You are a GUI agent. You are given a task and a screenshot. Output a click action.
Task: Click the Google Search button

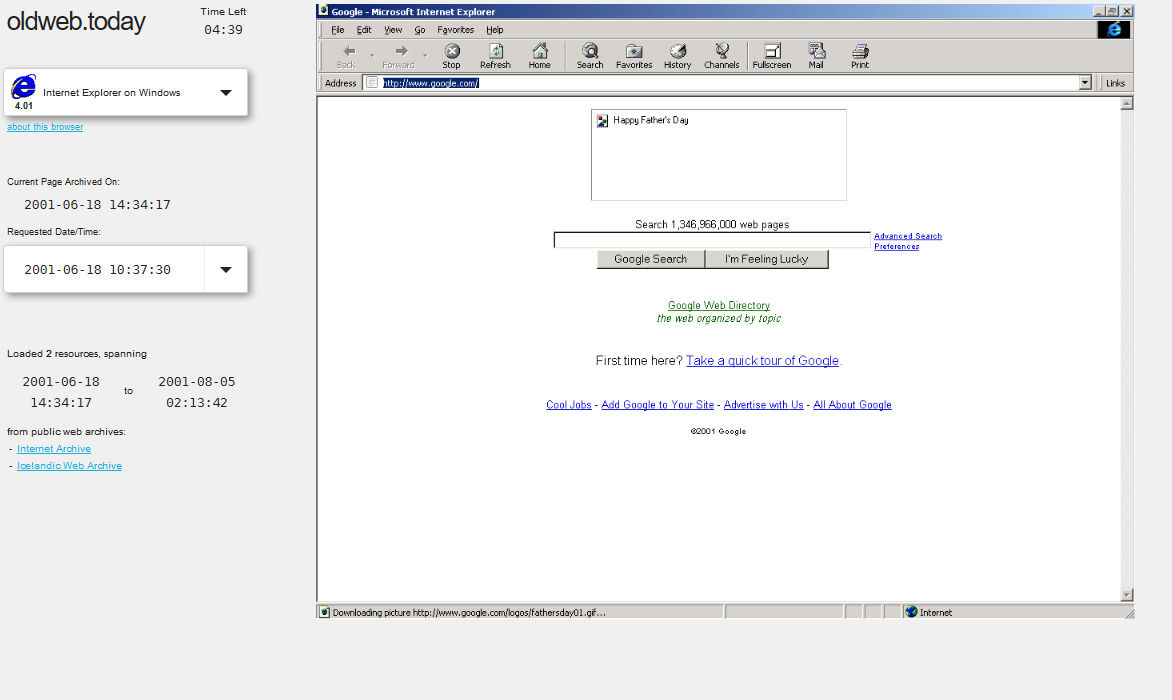click(650, 259)
